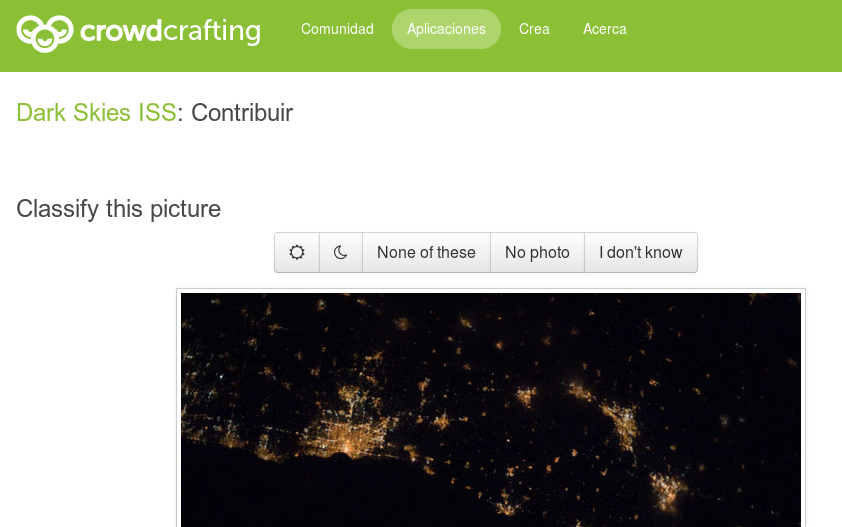The height and width of the screenshot is (527, 842).
Task: Classify the picture with the sun icon
Action: pos(297,252)
